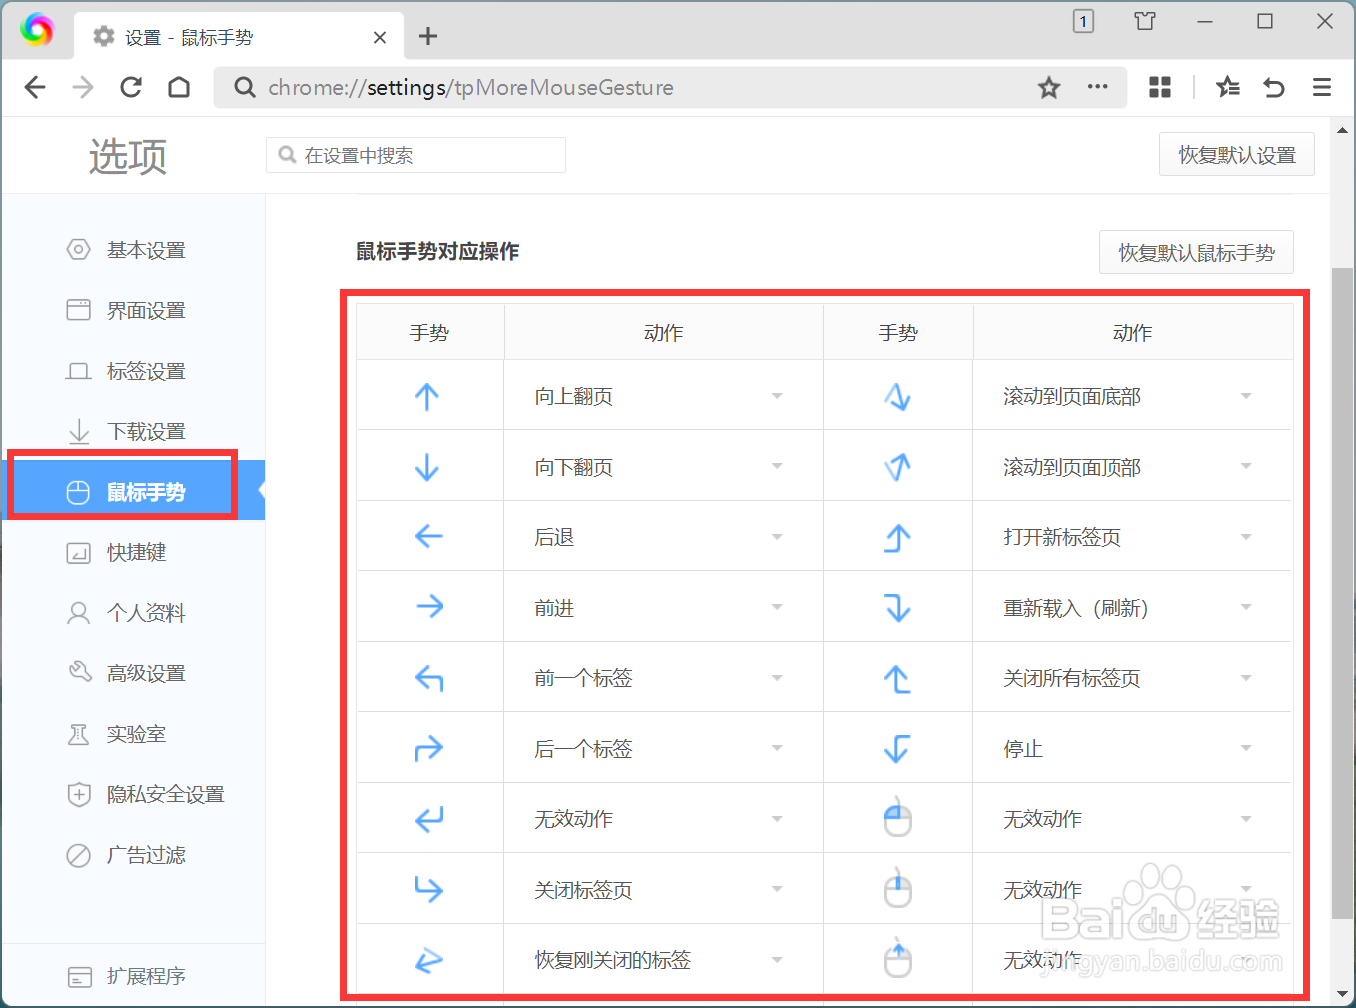Viewport: 1356px width, 1008px height.
Task: Reload the page using the refresh icon
Action: 131,87
